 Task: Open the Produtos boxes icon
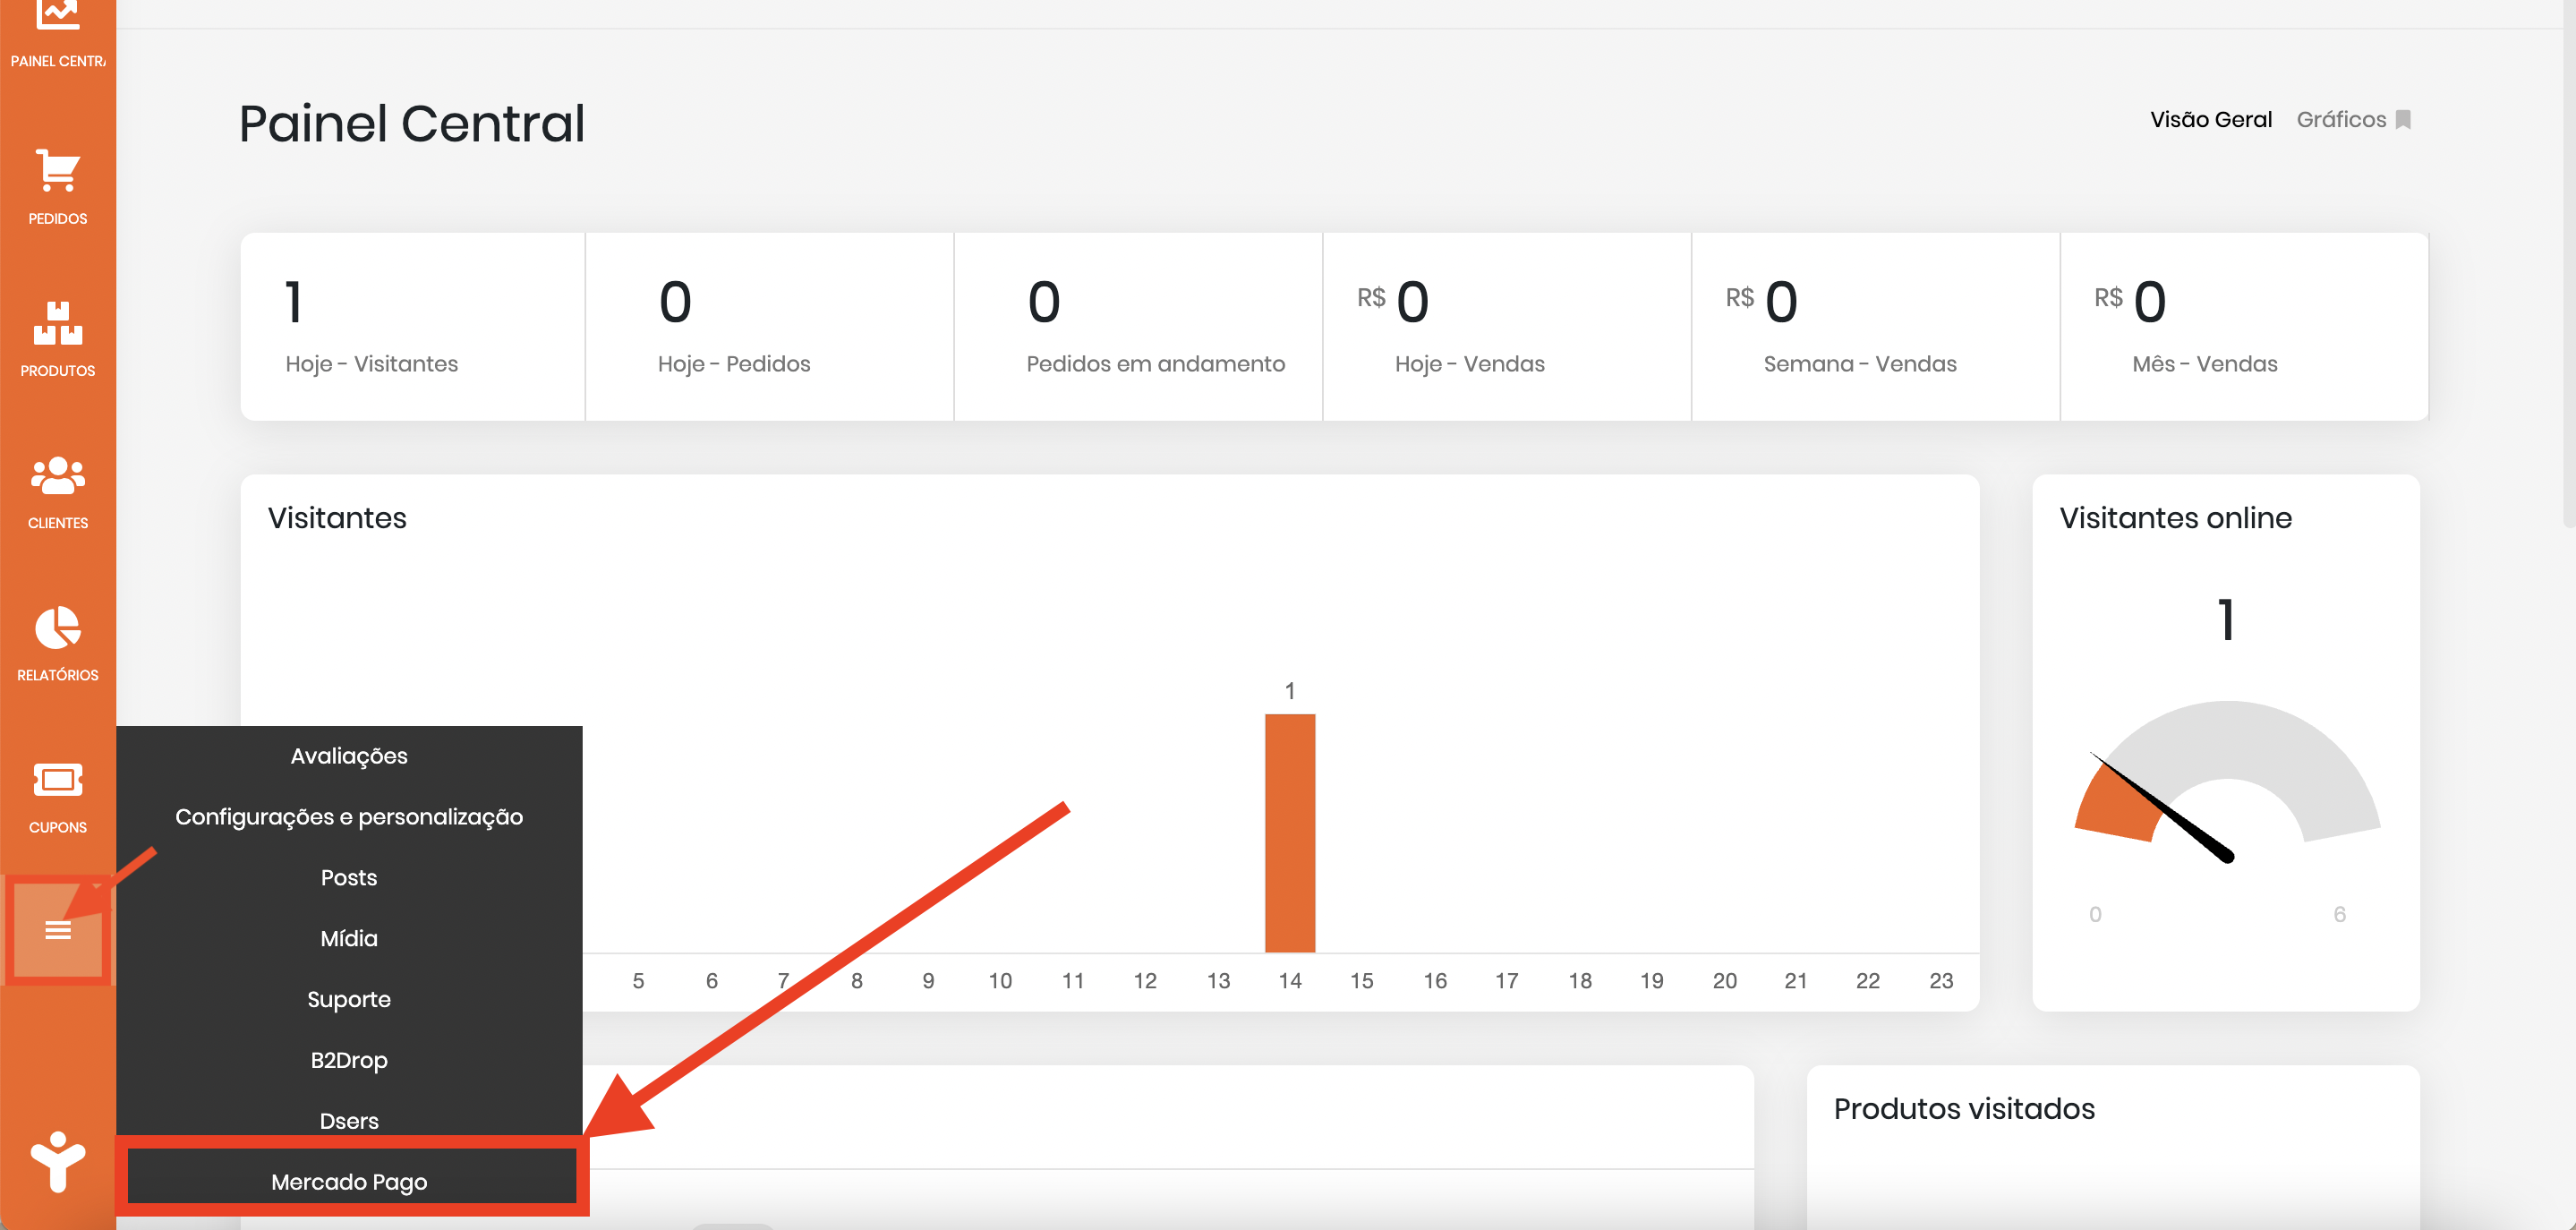coord(57,323)
